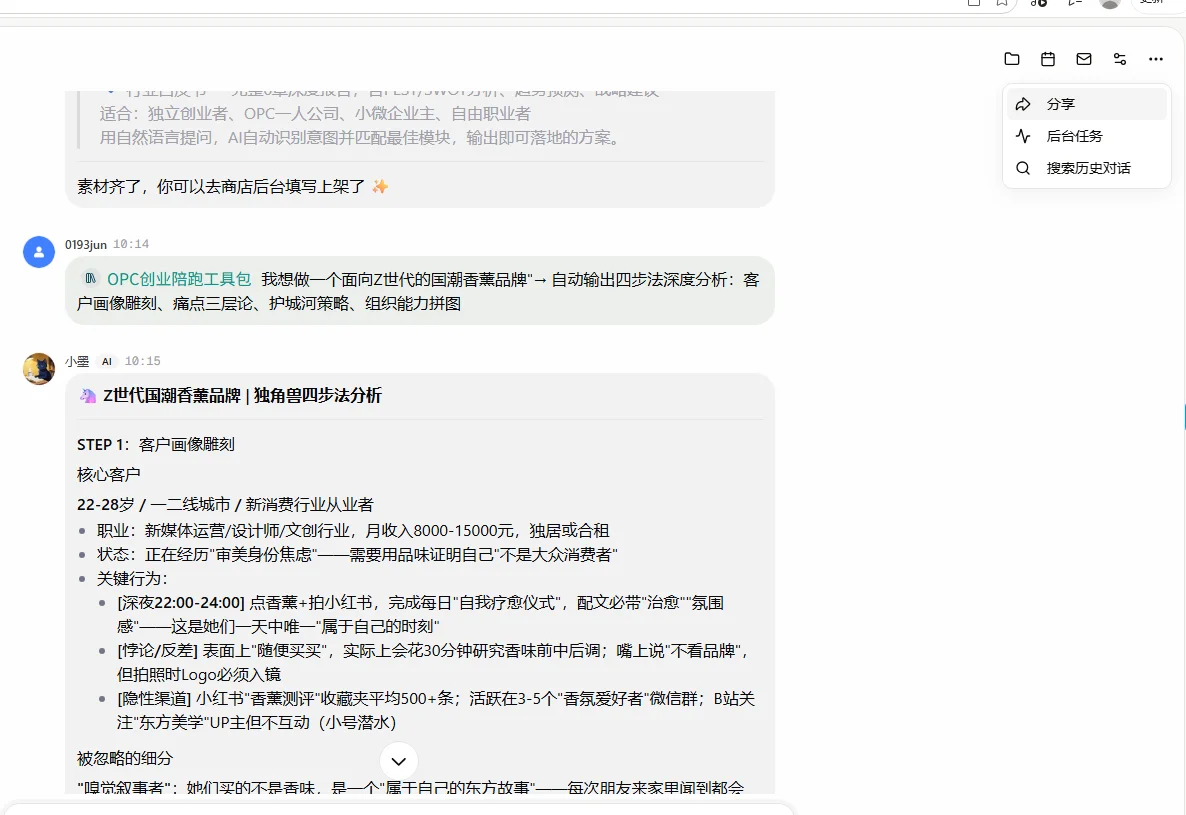The height and width of the screenshot is (815, 1186).
Task: Toggle the three-dot more menu
Action: pyautogui.click(x=1156, y=59)
